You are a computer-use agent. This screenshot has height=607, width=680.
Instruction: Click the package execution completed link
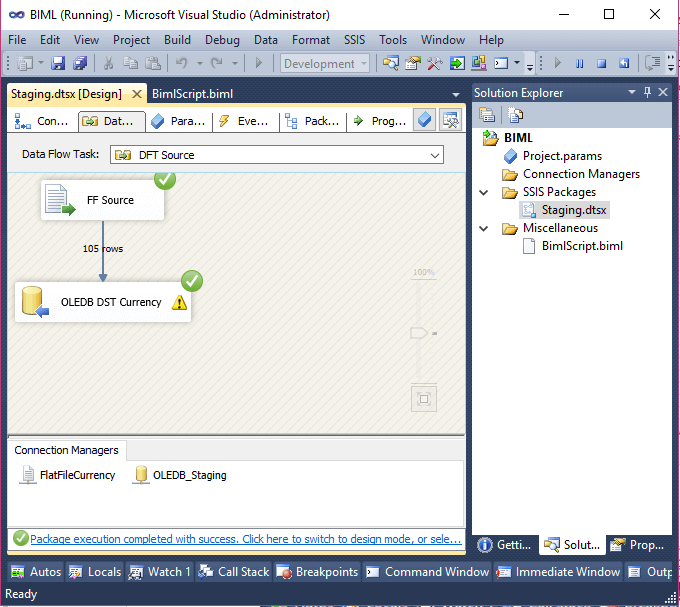pos(245,539)
